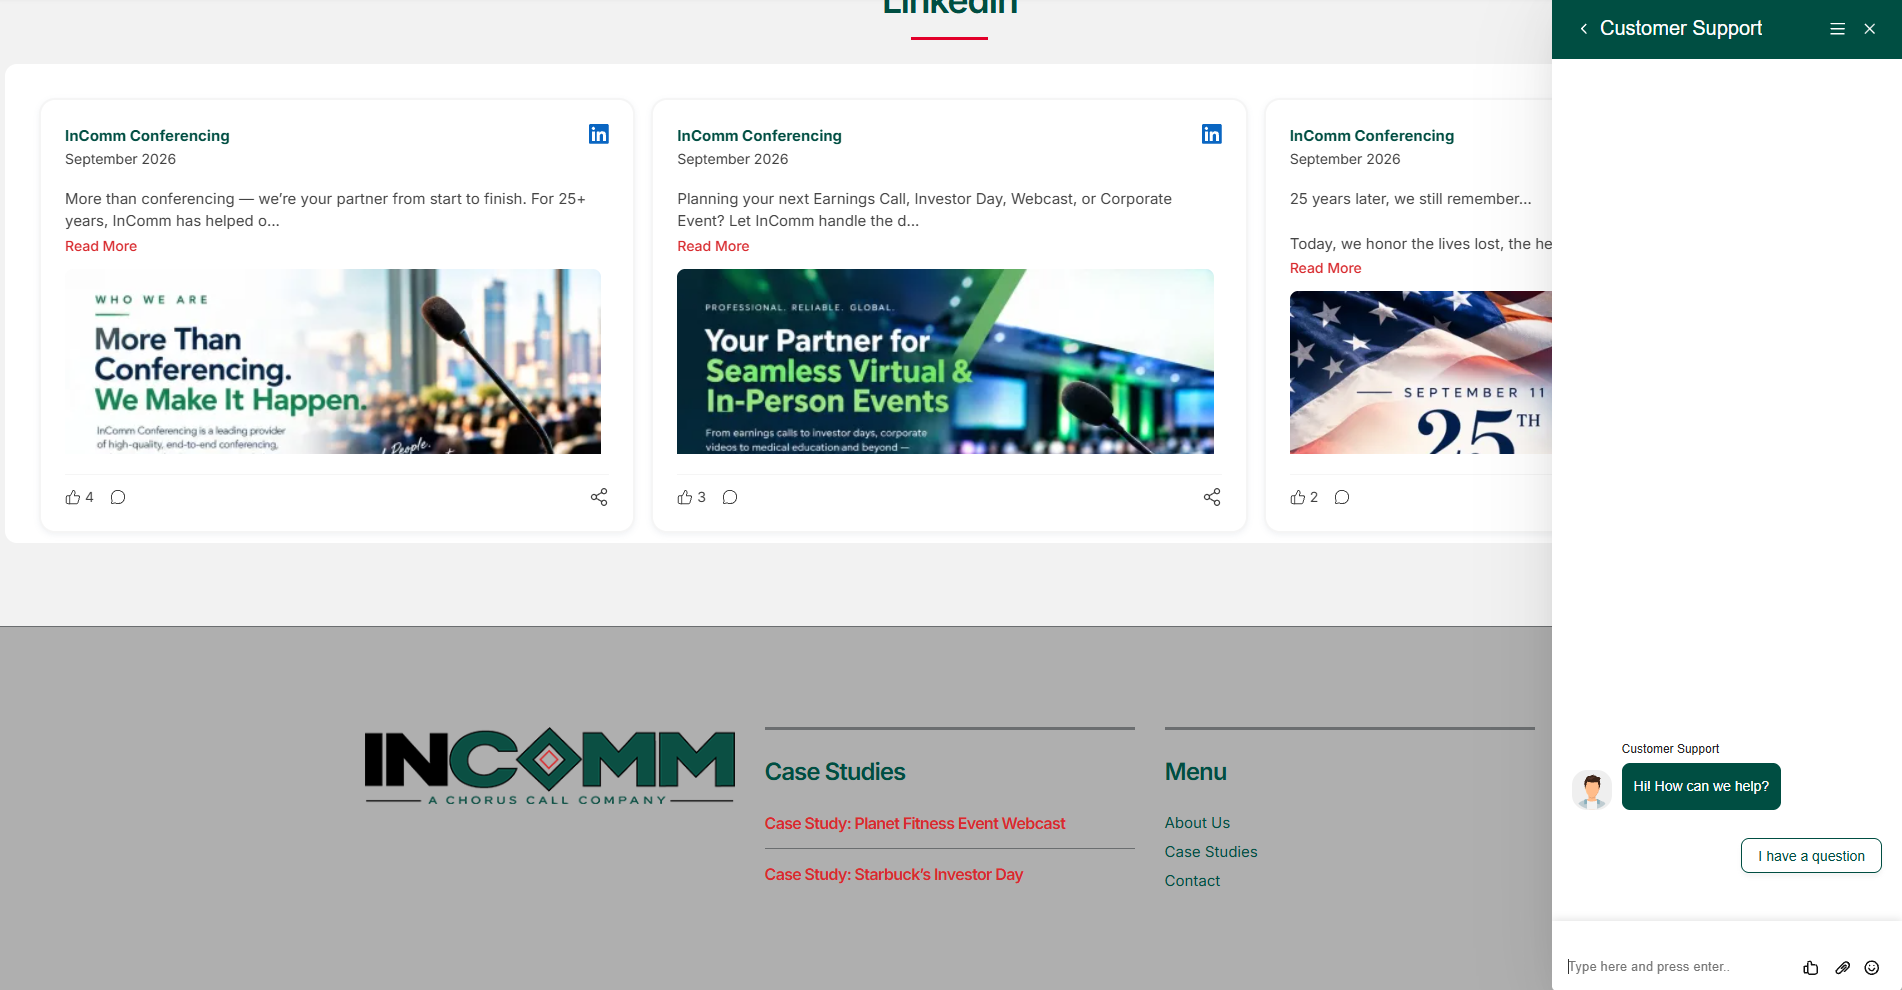Read More on 'Planning your next Earnings Call' post
Viewport: 1902px width, 990px height.
coord(713,246)
